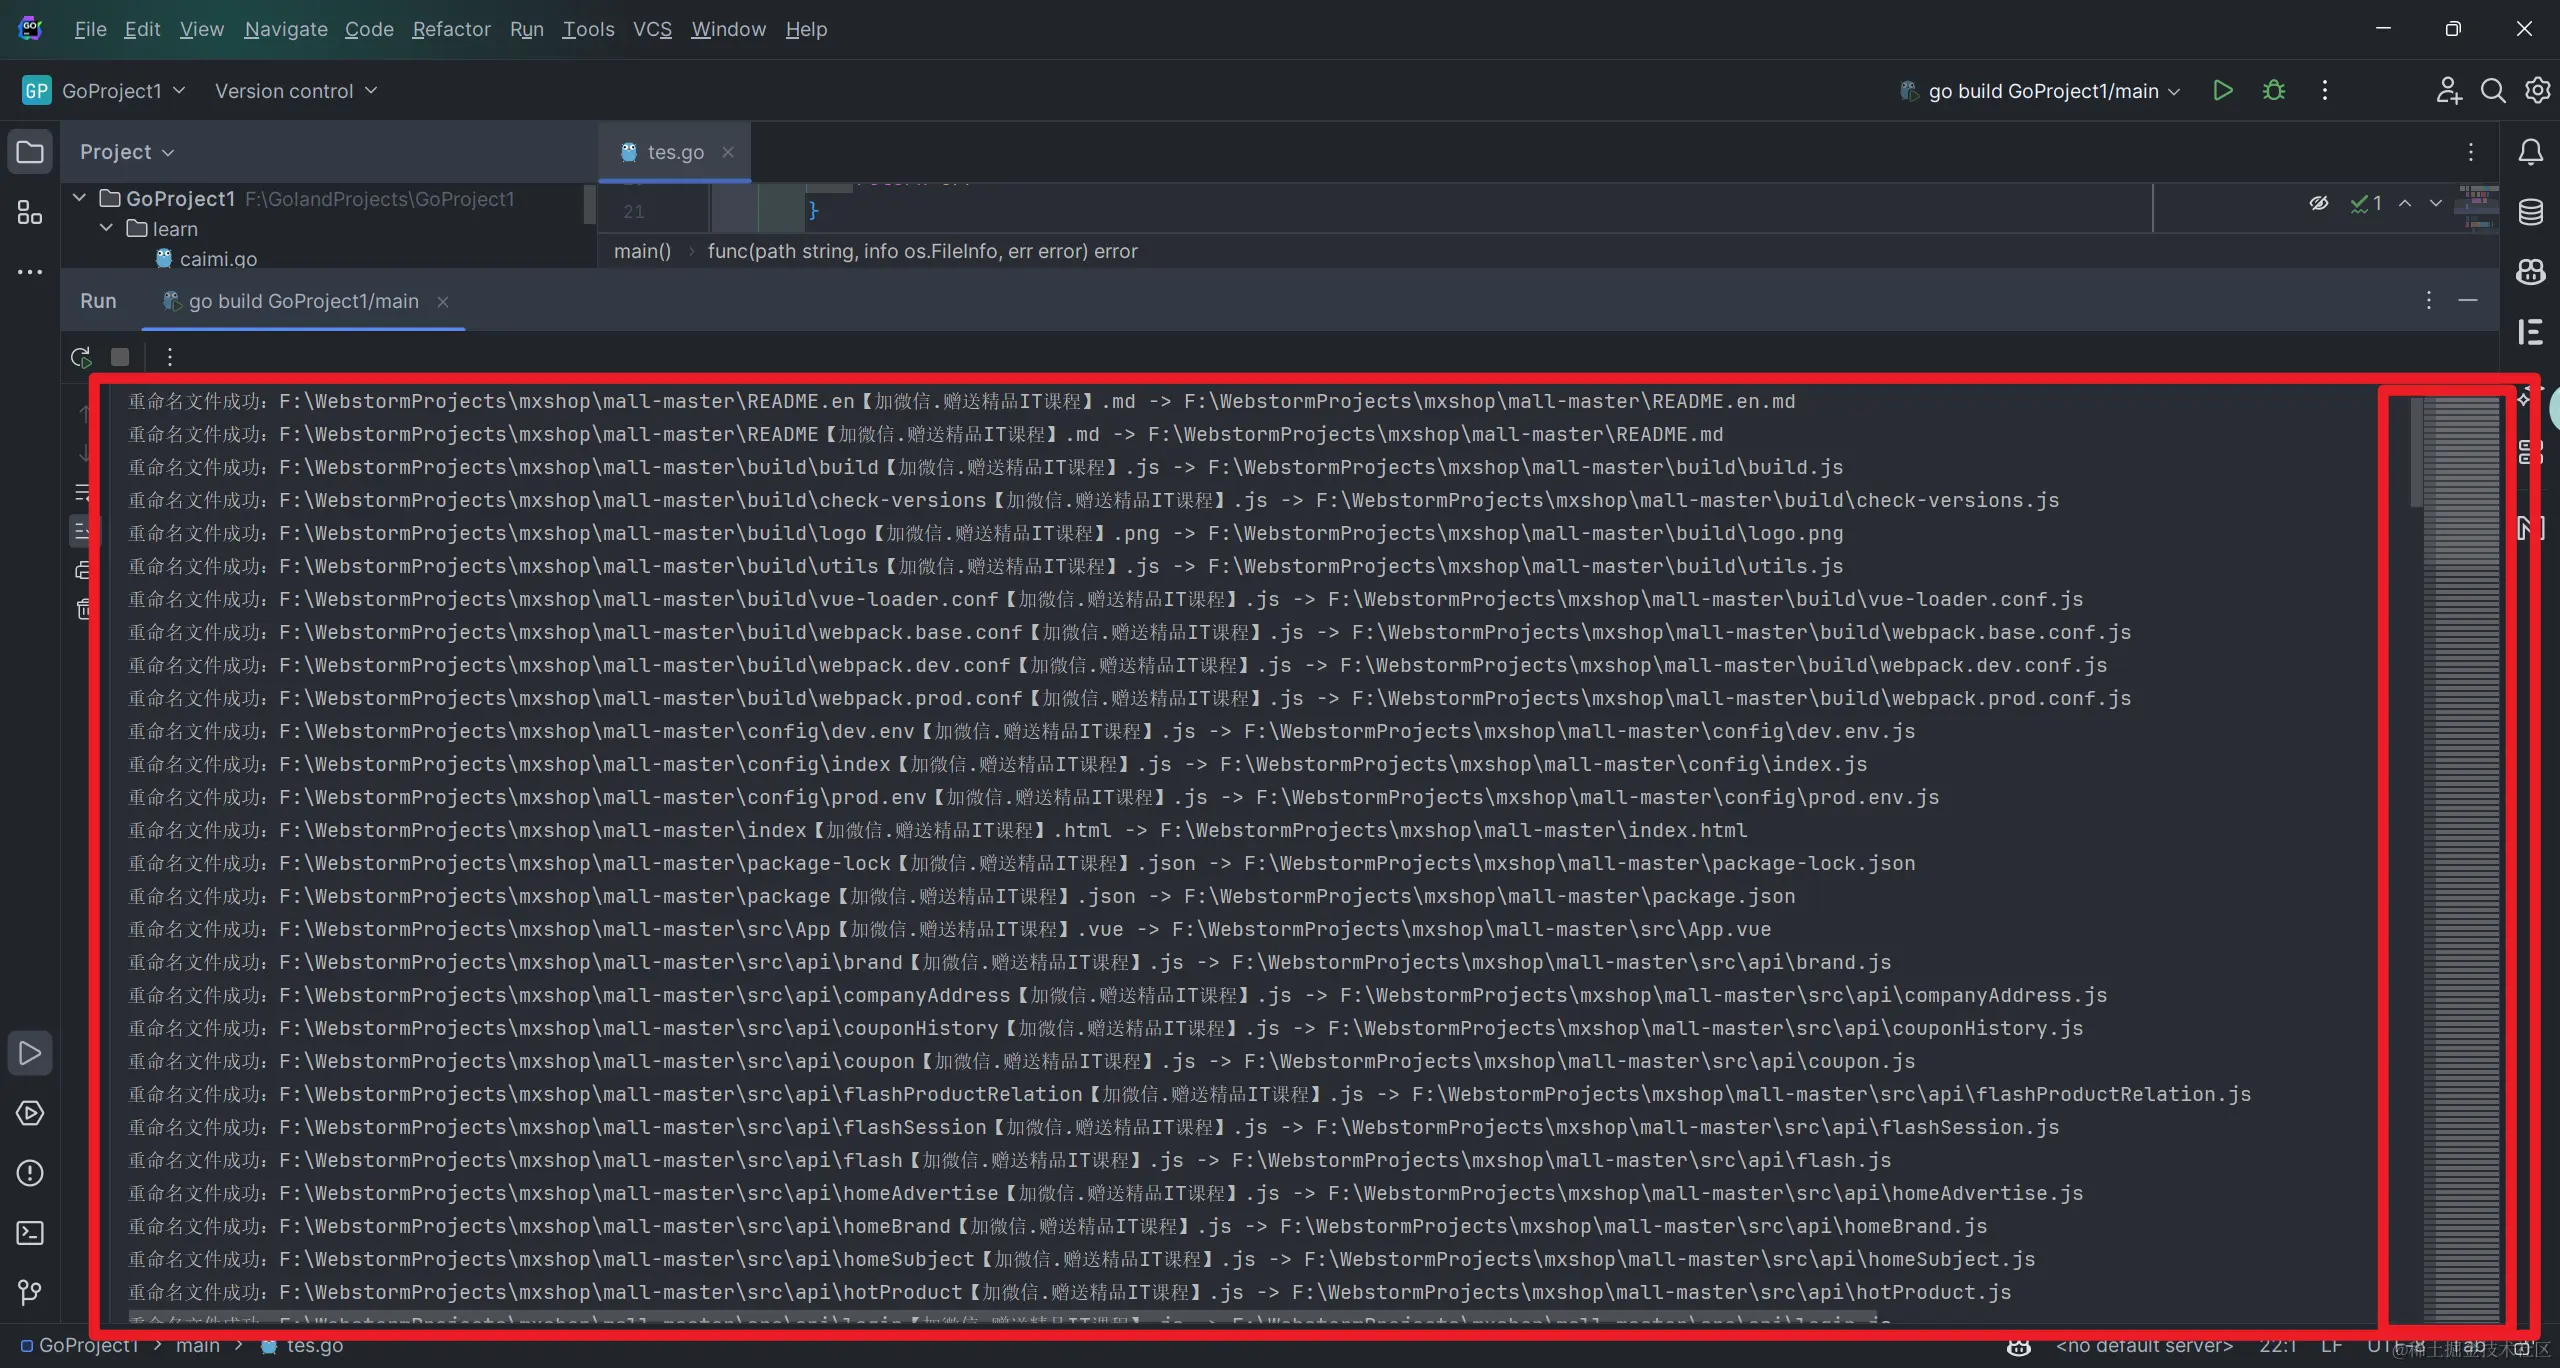Collapse the learn folder
The image size is (2560, 1368).
[106, 228]
